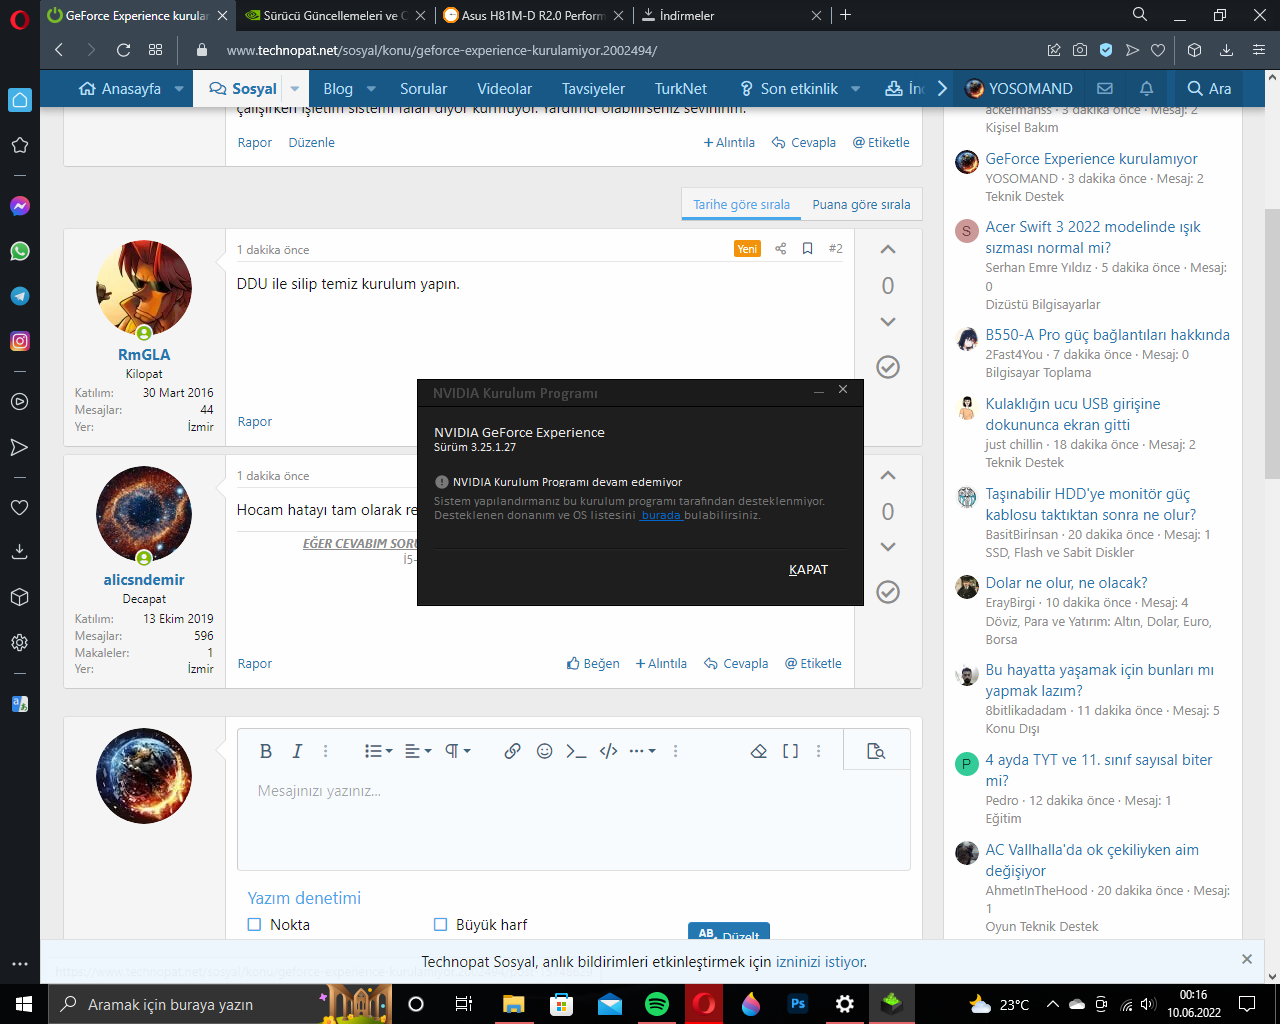Image resolution: width=1280 pixels, height=1024 pixels.
Task: Open the Tavsiyeler menu item
Action: pyautogui.click(x=593, y=89)
